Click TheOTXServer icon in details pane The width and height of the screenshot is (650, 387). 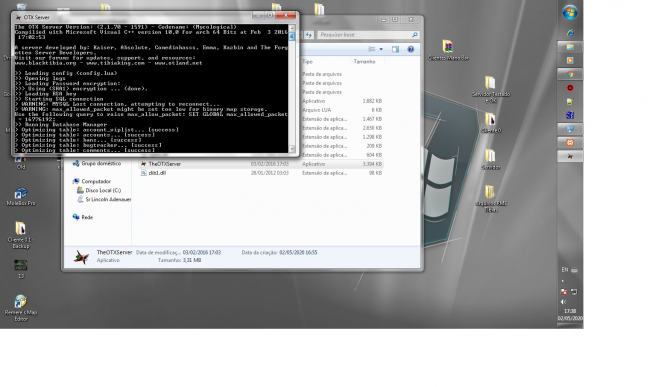click(x=81, y=257)
